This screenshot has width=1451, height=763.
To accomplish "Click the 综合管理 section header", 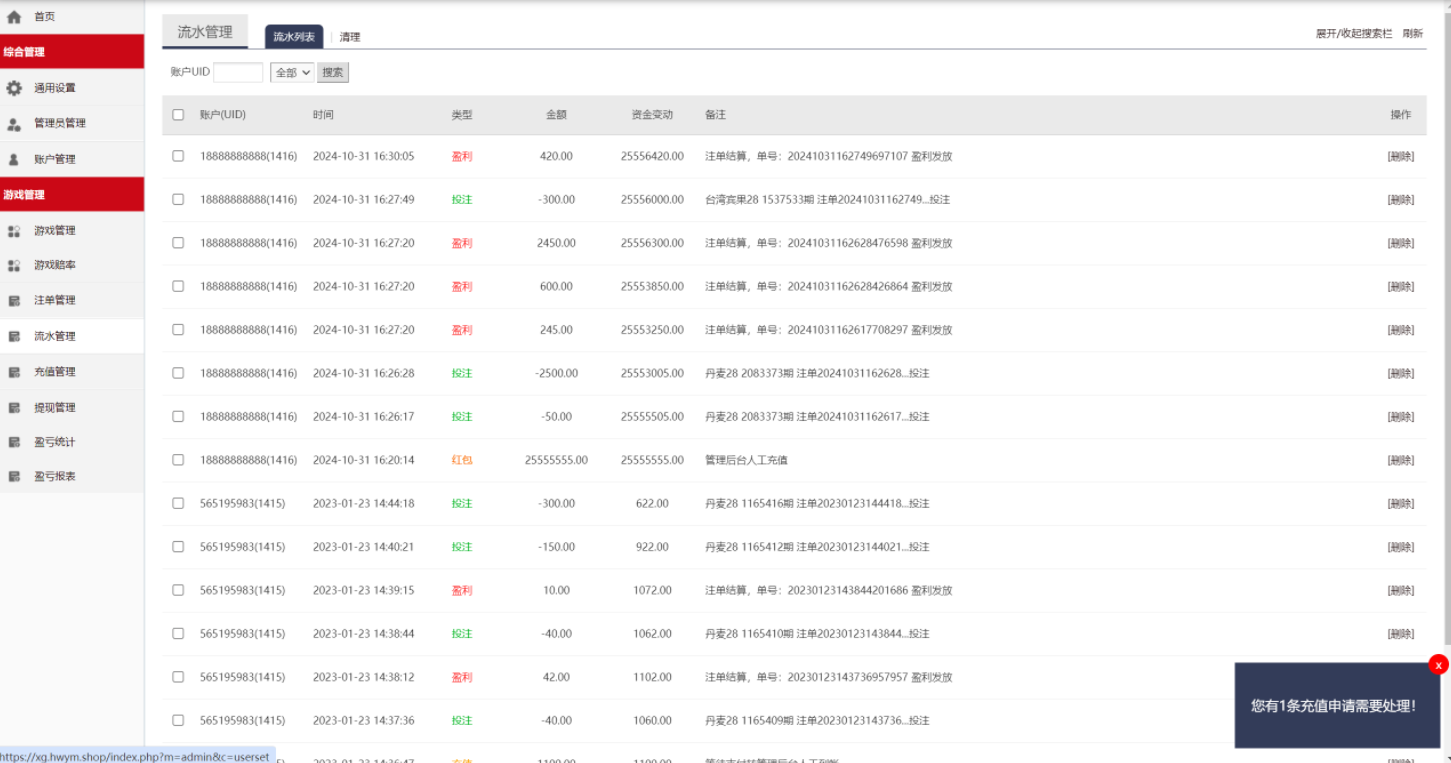I will [72, 52].
